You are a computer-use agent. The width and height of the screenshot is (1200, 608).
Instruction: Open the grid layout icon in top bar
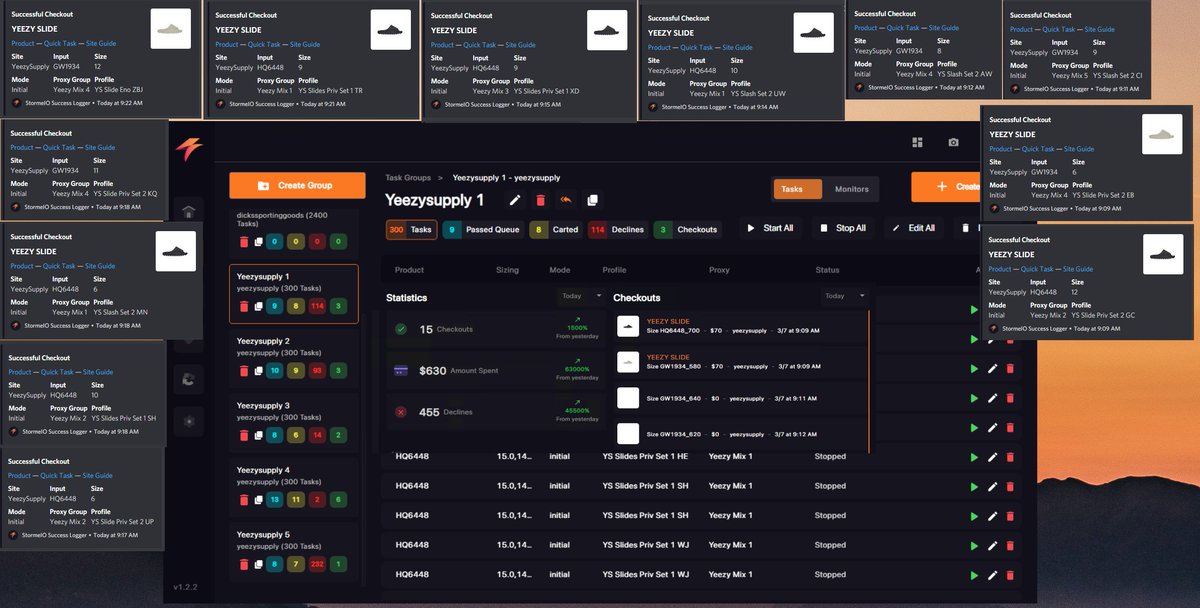pos(917,143)
